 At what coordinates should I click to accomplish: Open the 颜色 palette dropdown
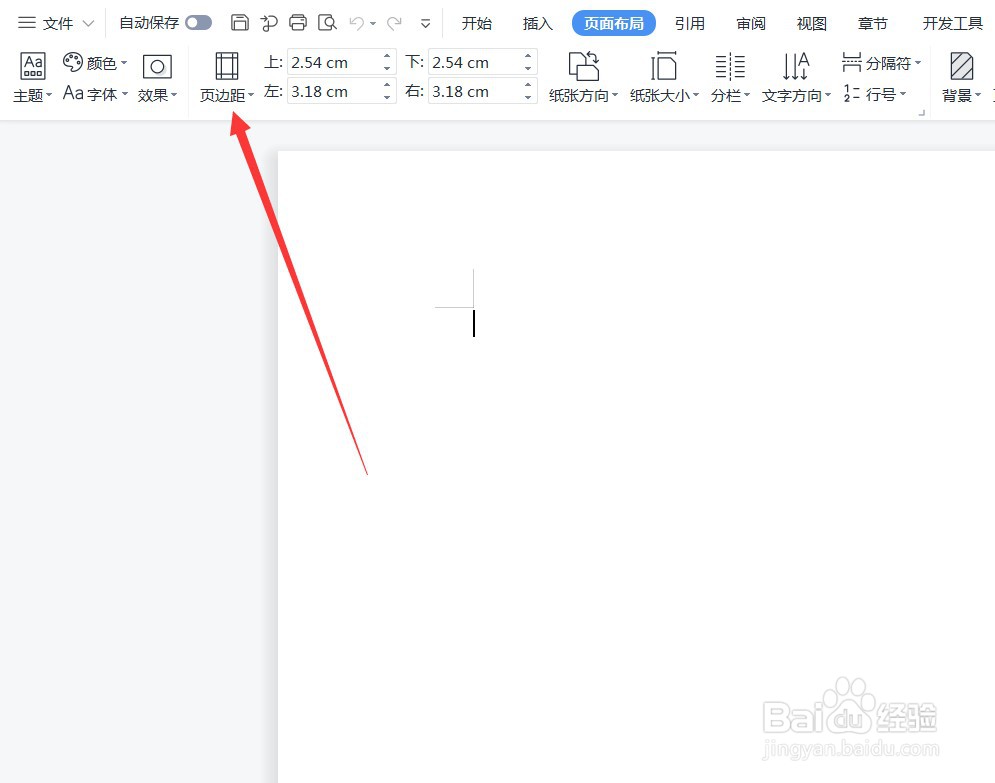(x=95, y=63)
